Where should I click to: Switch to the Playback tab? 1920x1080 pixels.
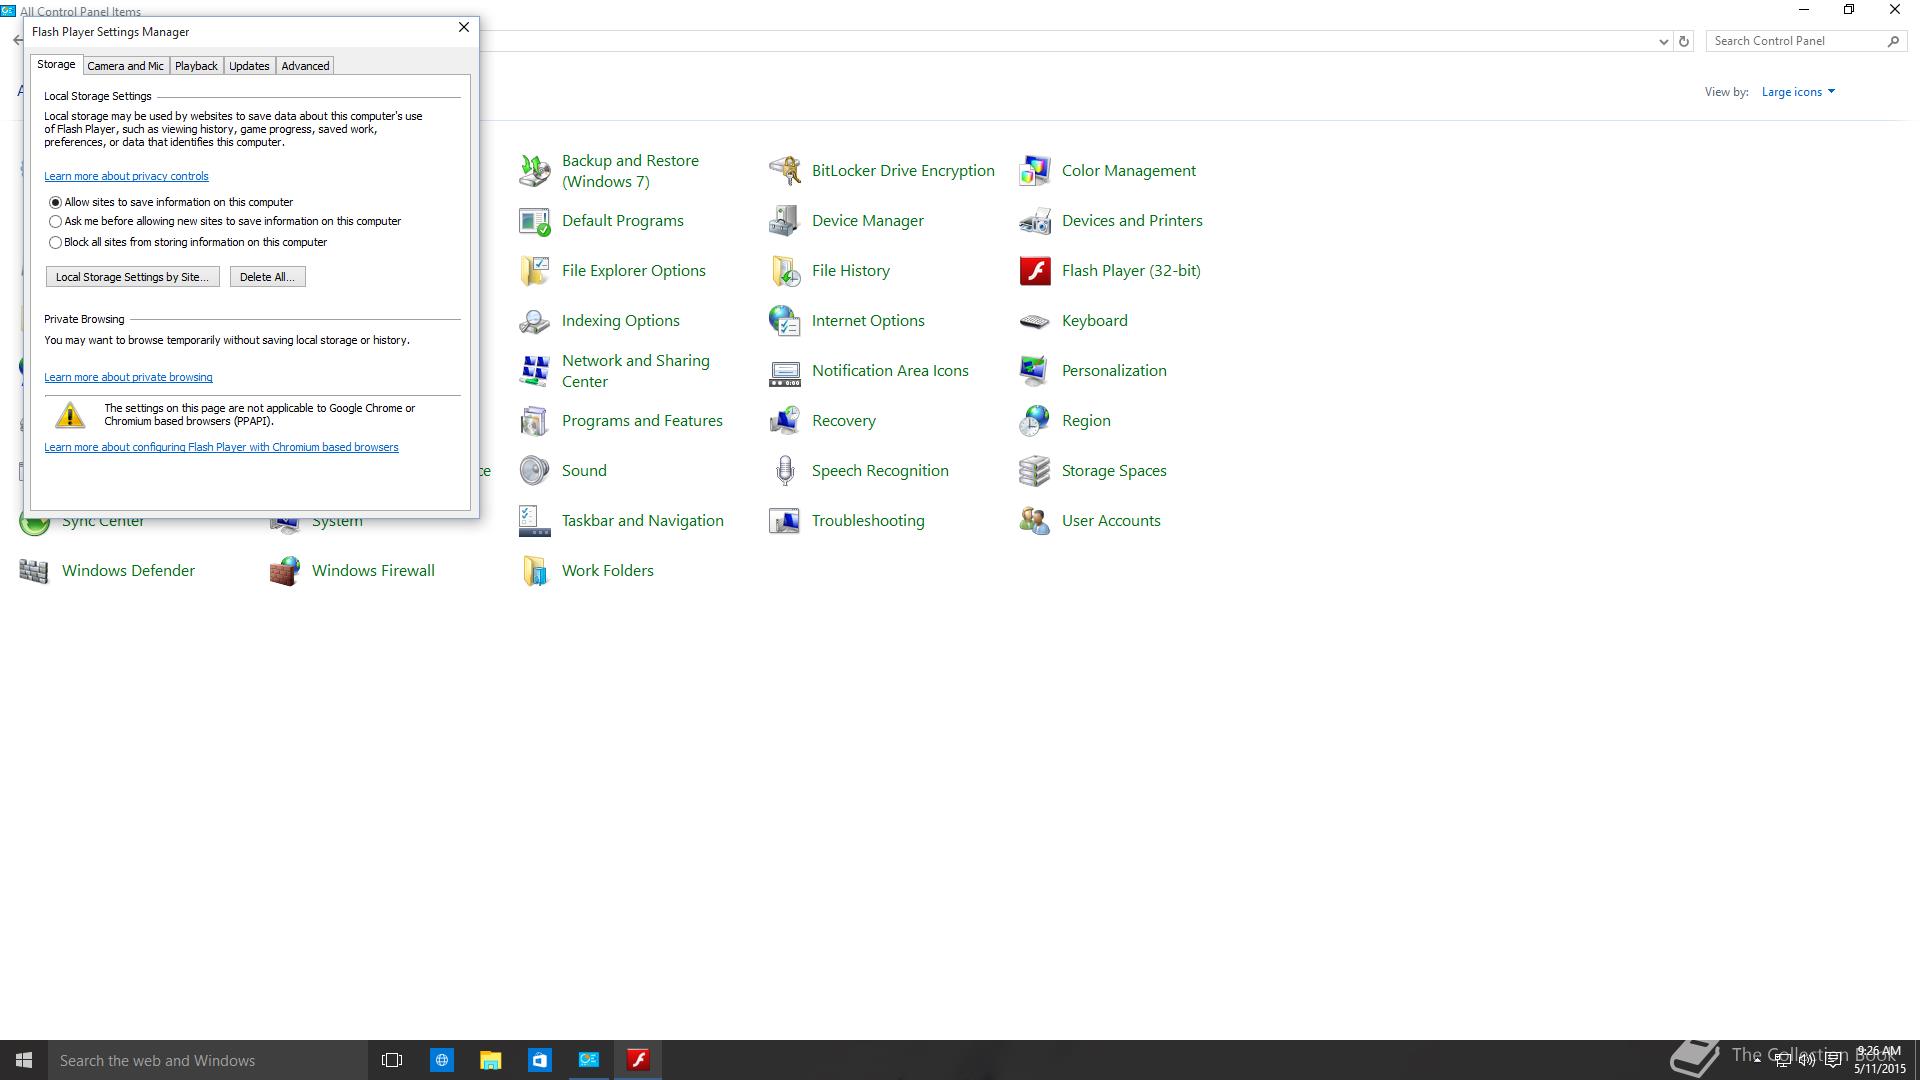196,66
